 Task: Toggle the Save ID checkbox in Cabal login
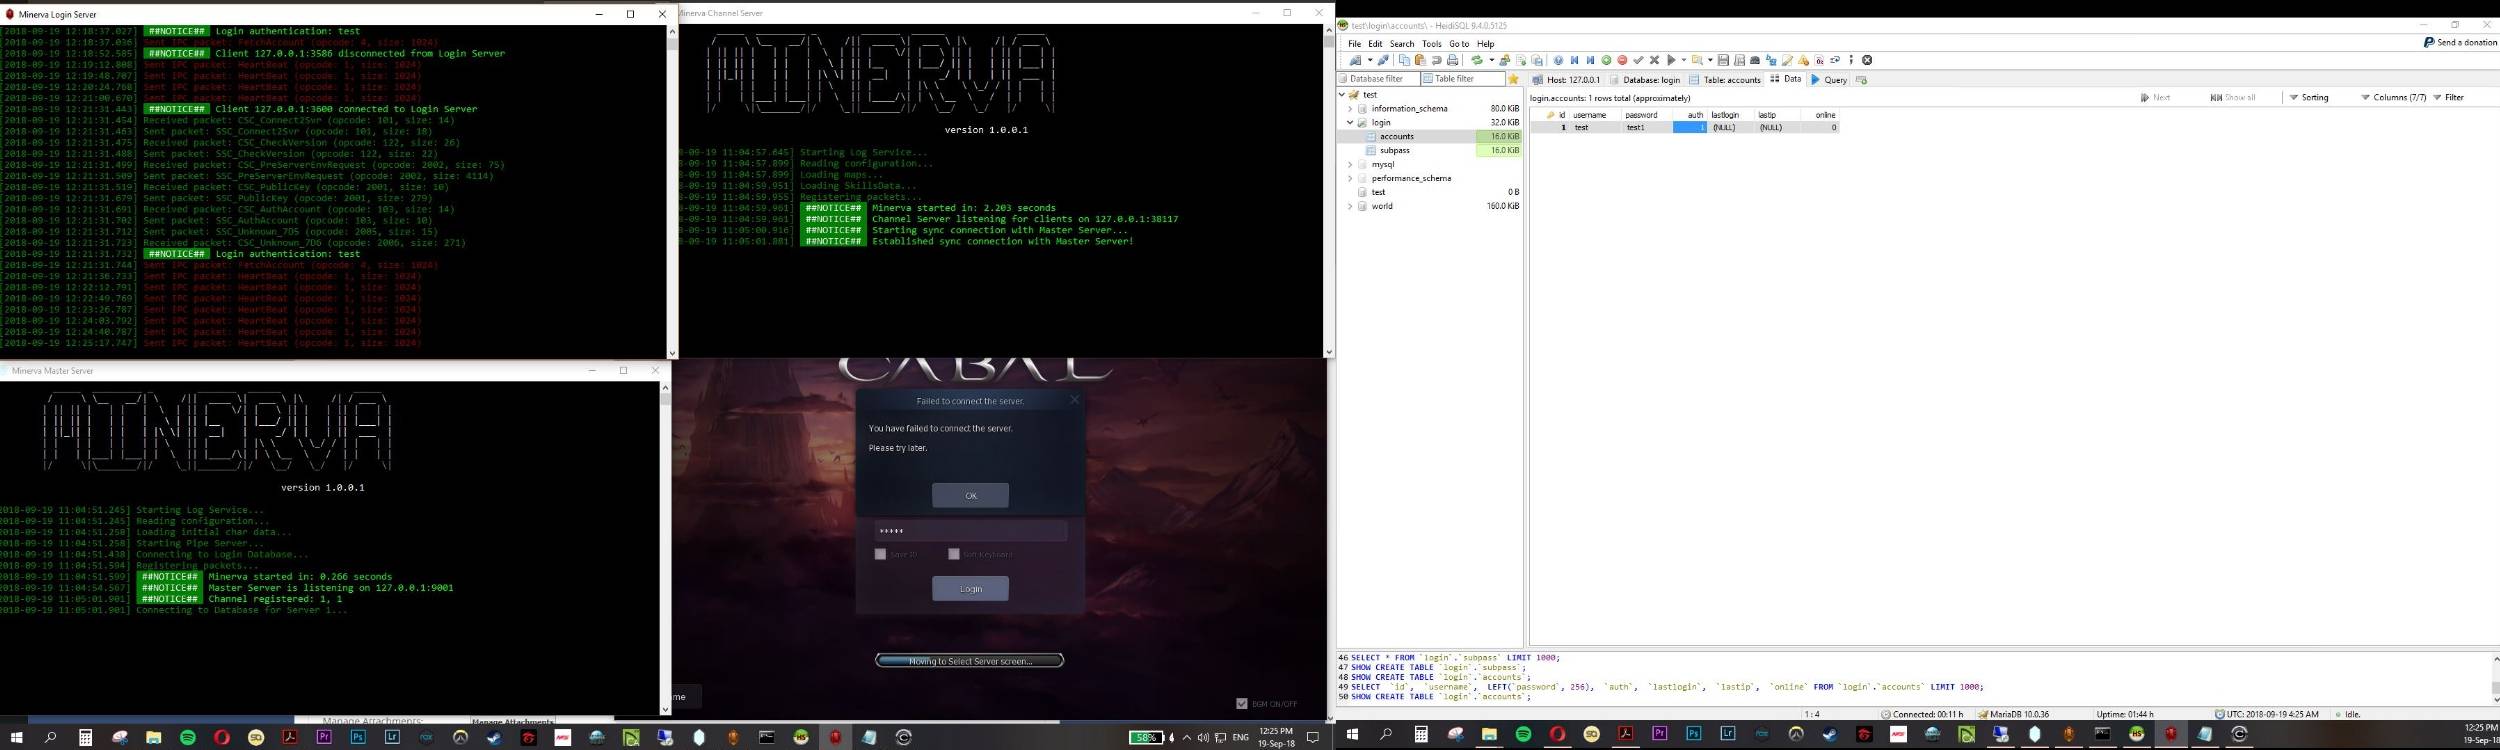[880, 554]
